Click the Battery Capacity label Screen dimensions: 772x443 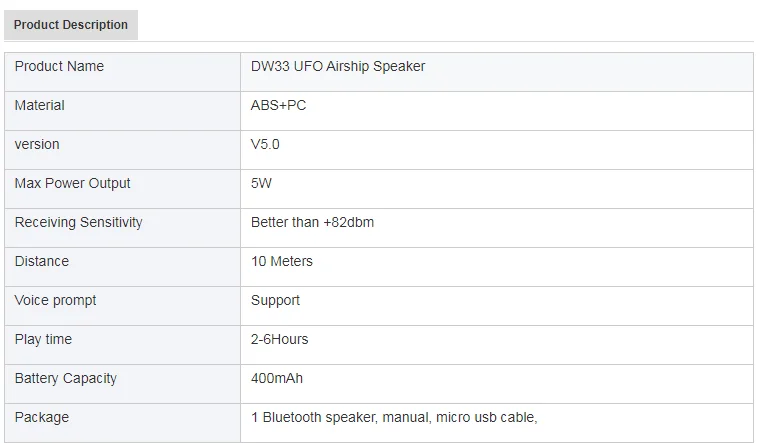click(65, 379)
